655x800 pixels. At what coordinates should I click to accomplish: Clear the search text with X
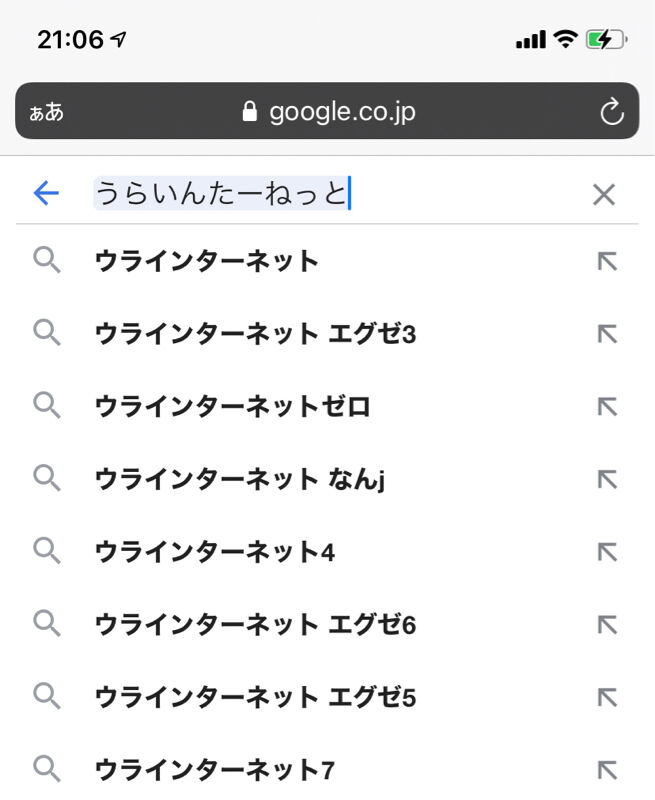604,194
